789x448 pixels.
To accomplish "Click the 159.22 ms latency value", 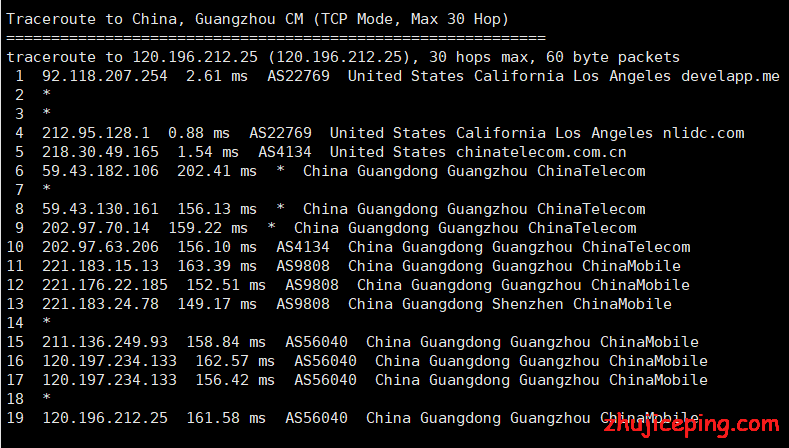I will point(208,228).
